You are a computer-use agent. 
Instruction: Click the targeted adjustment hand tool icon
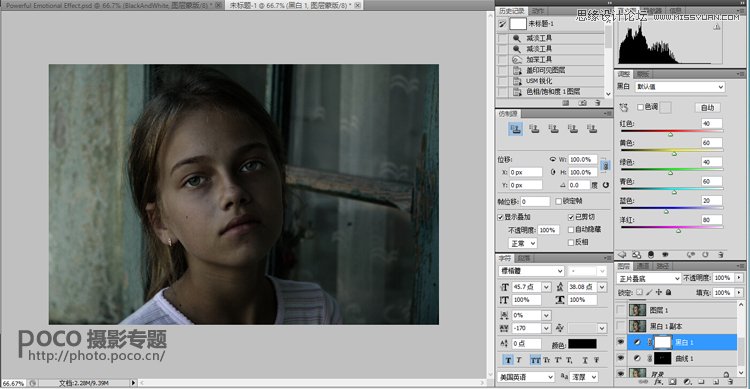tap(624, 107)
